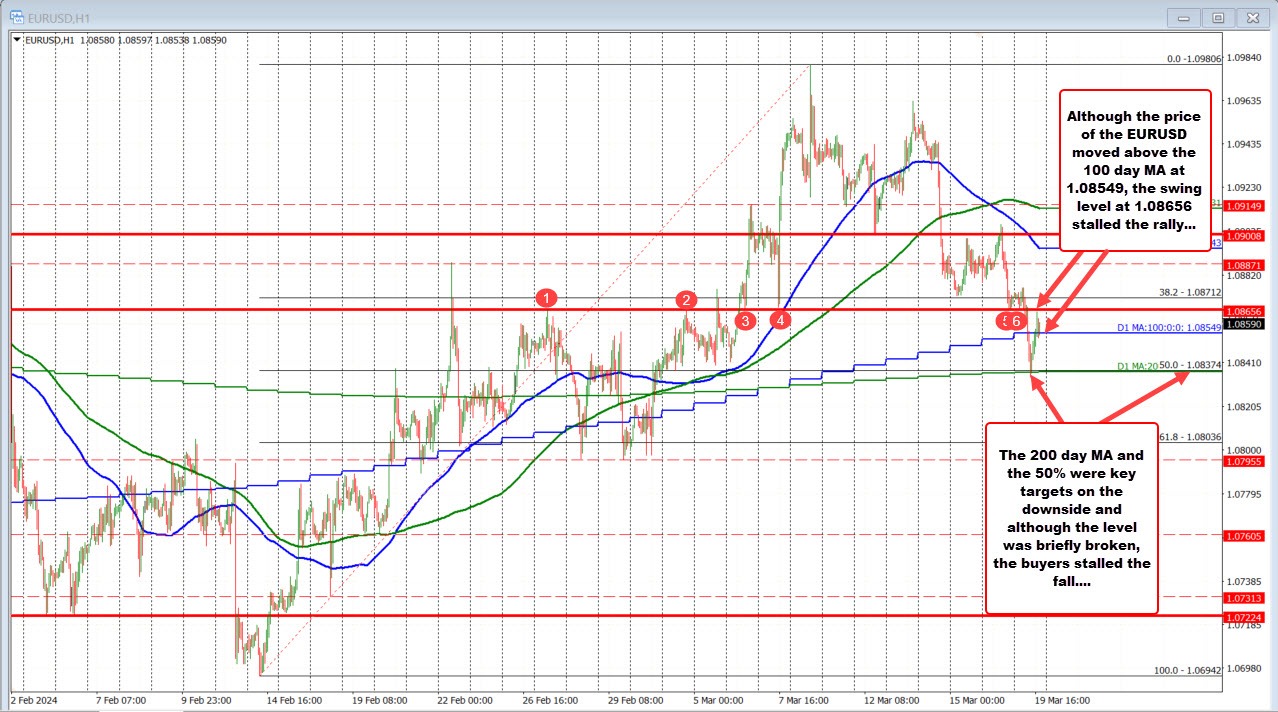Restore the chart window size
This screenshot has height=712, width=1278.
[x=1218, y=17]
